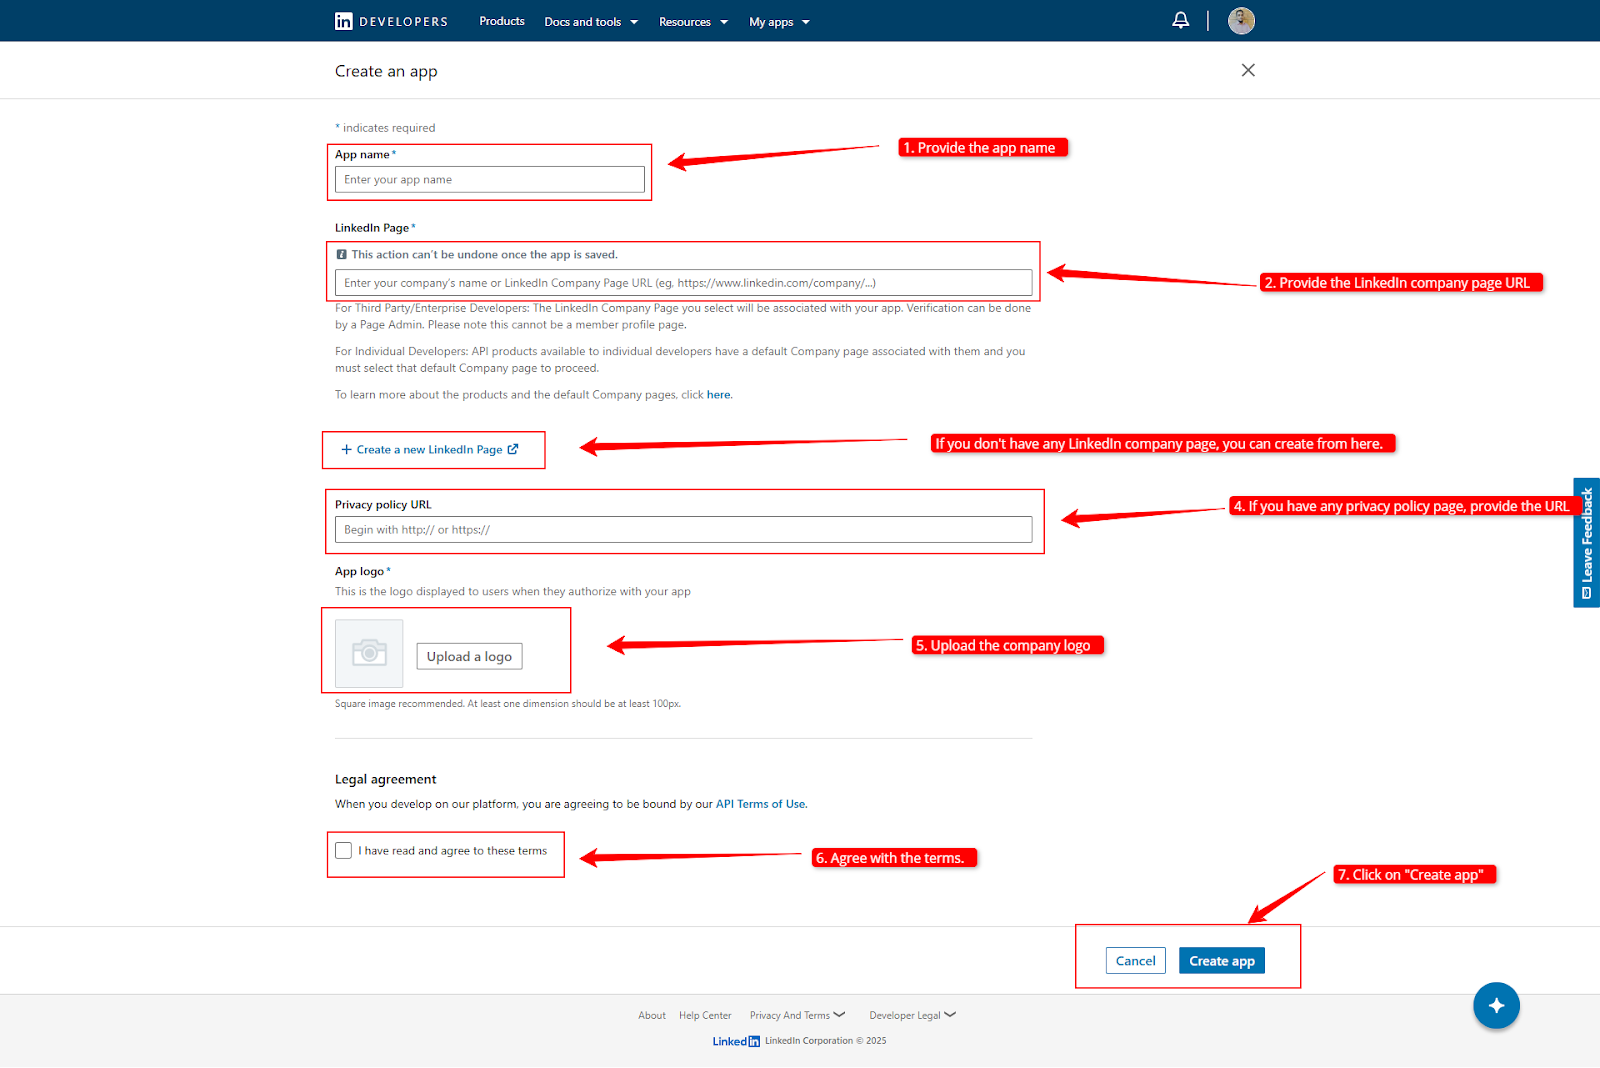Click the 'here' link about default pages
The image size is (1600, 1068).
[x=718, y=395]
